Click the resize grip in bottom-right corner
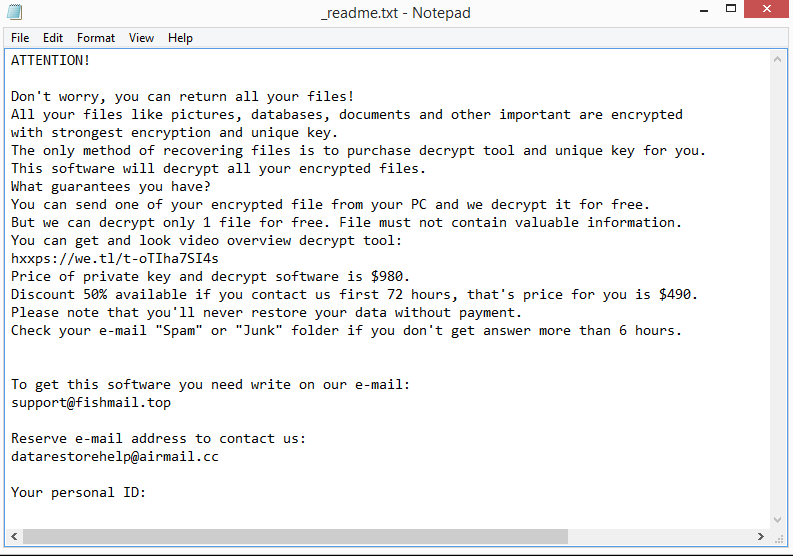This screenshot has width=793, height=556. [x=780, y=537]
